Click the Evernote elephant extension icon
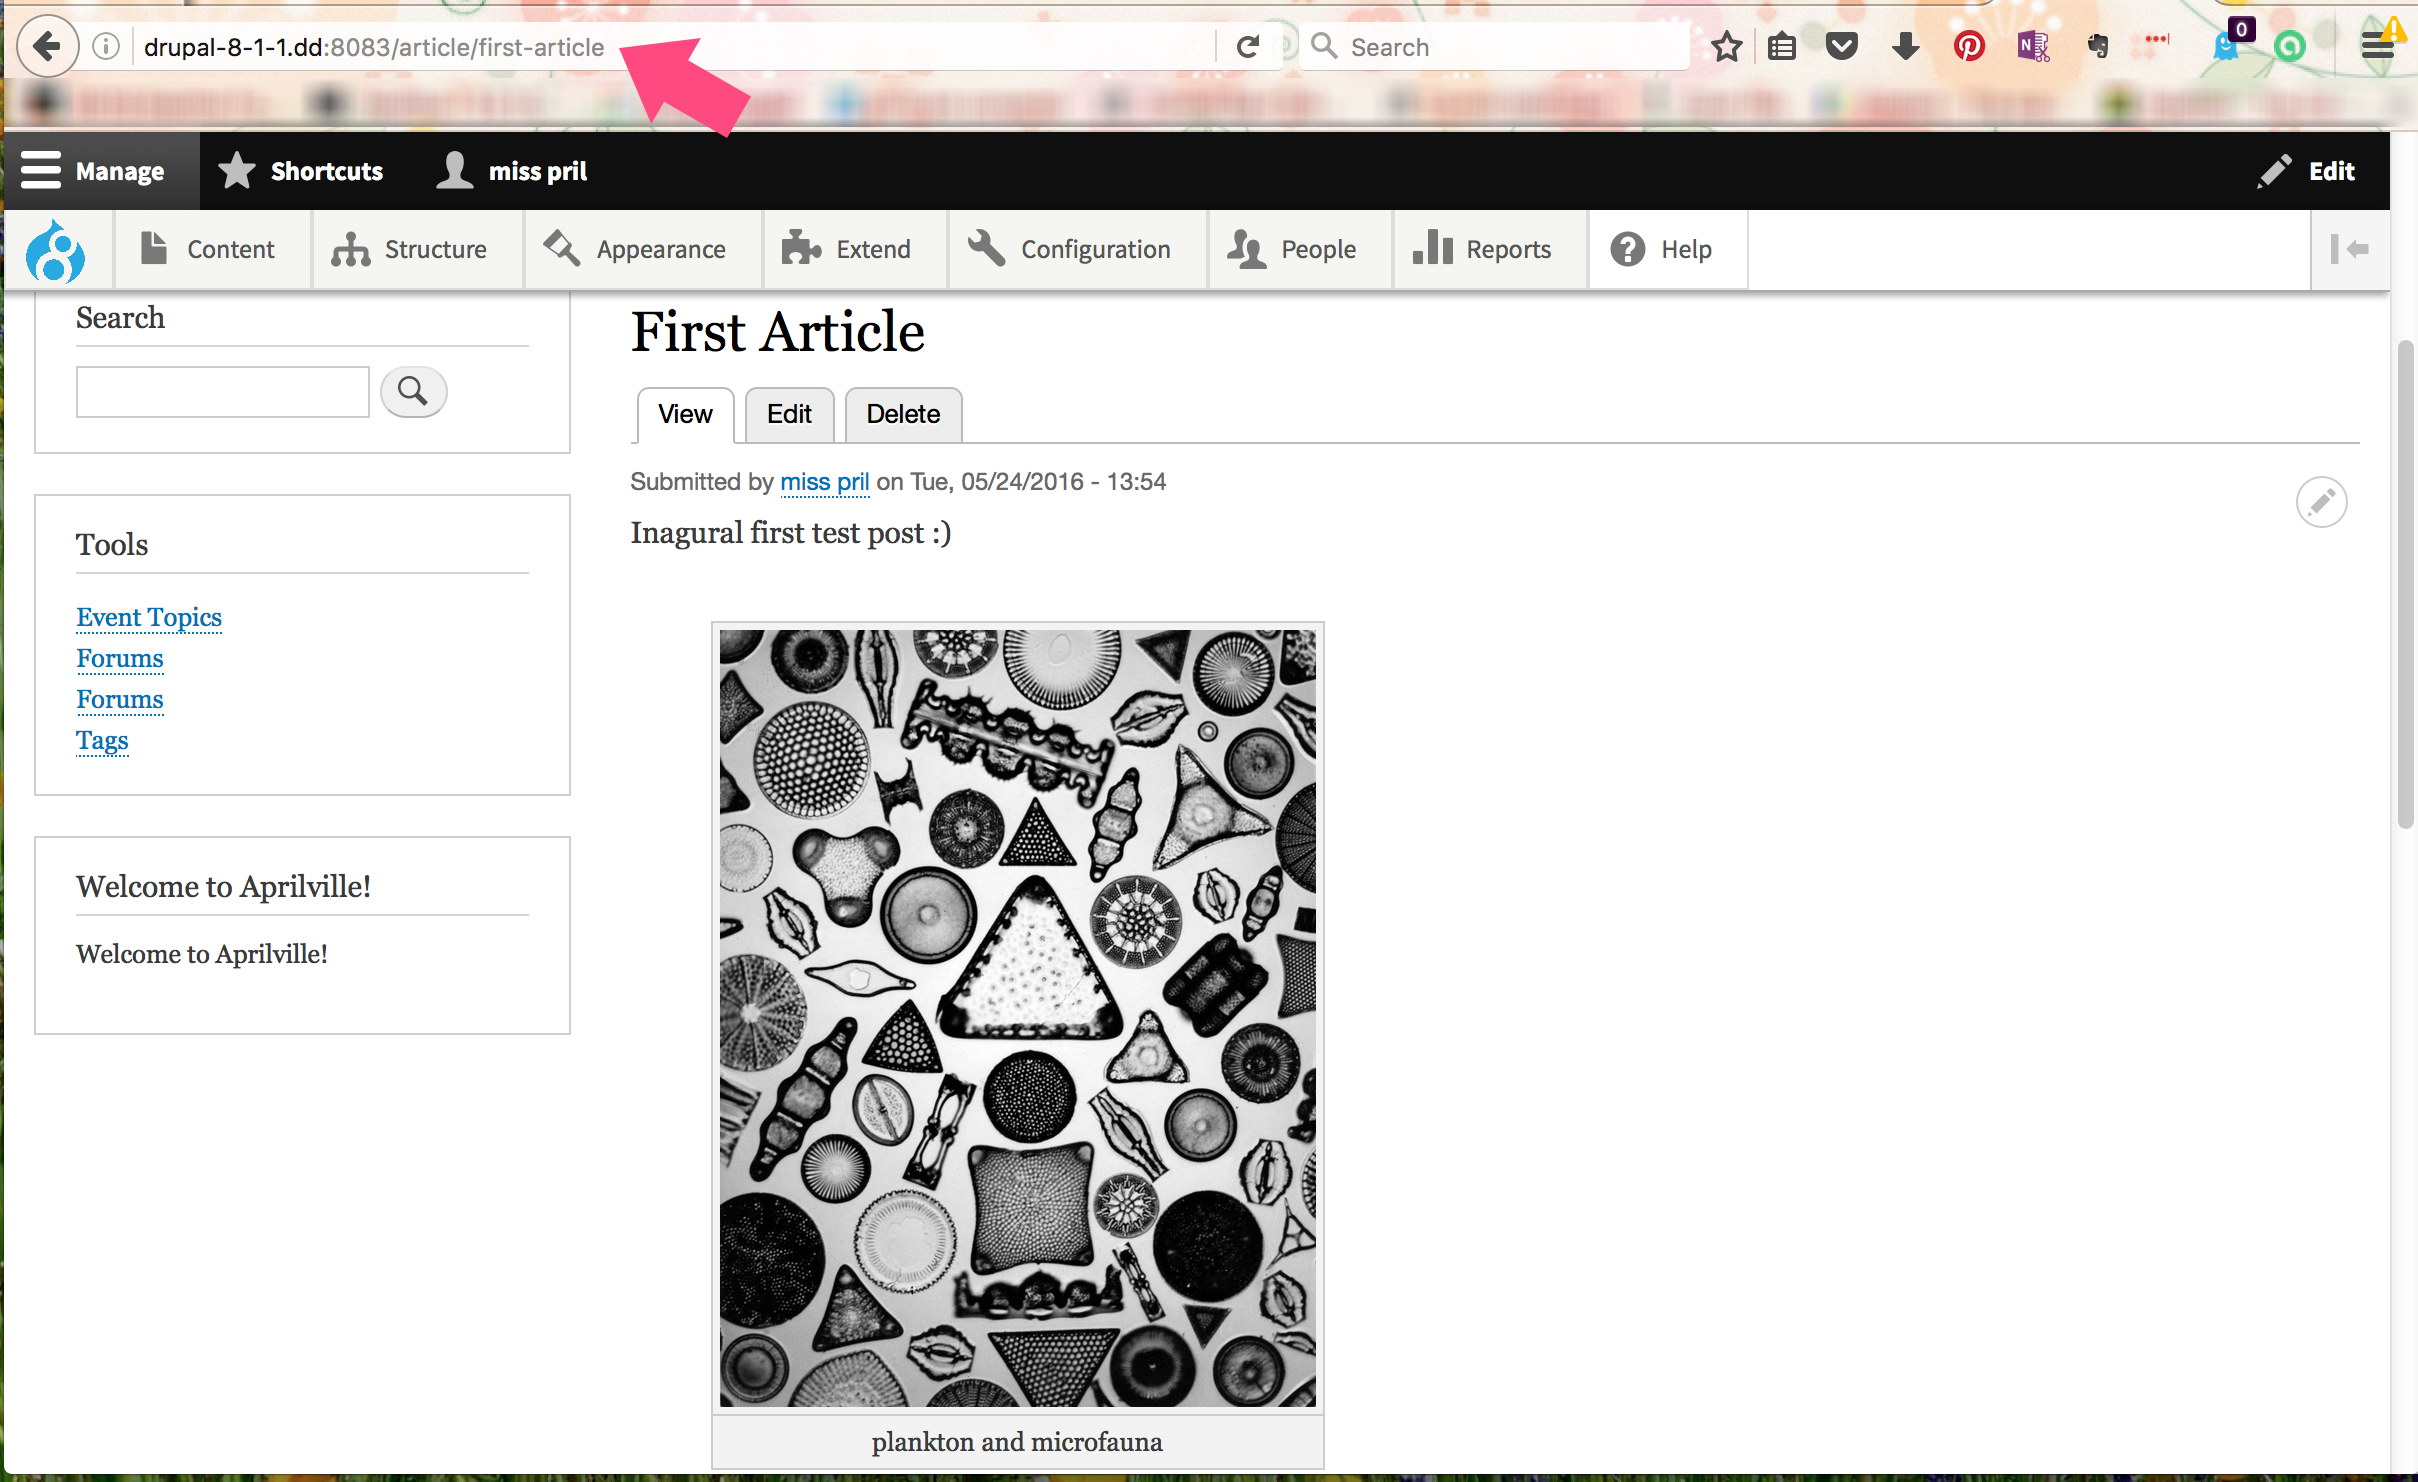The image size is (2418, 1482). click(x=2098, y=47)
